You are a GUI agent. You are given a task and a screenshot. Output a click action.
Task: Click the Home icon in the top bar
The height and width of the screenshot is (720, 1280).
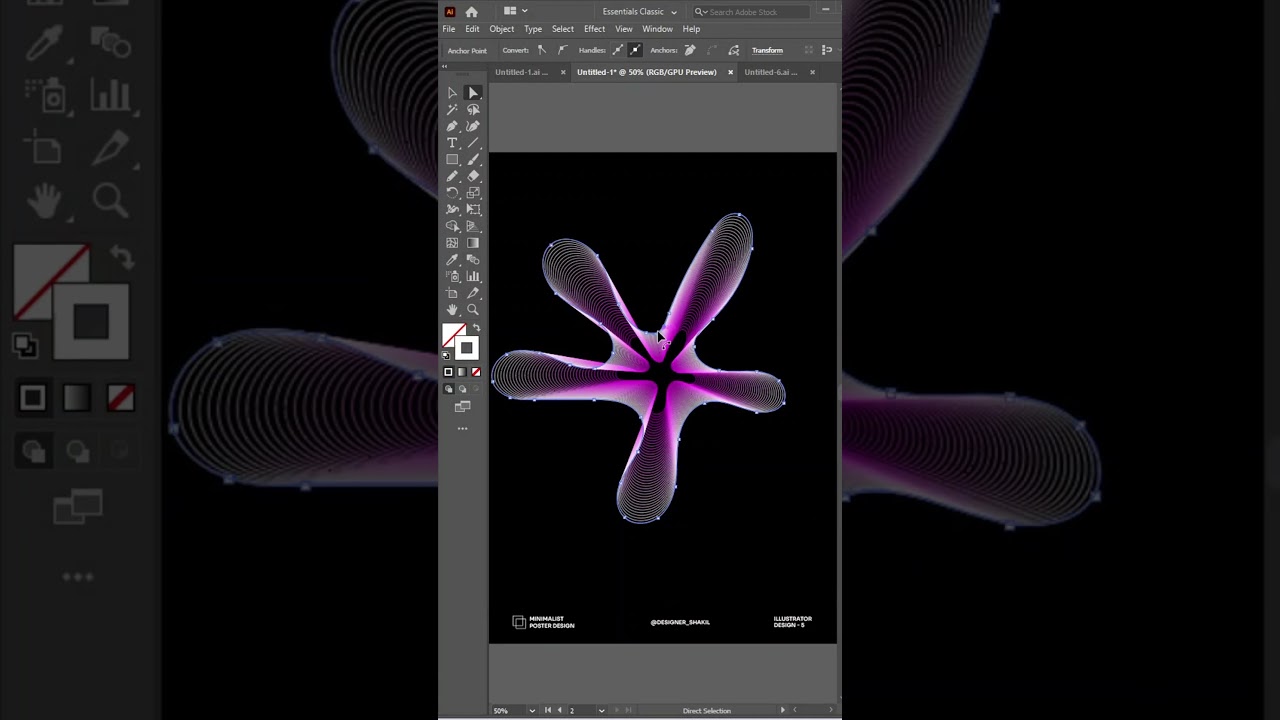471,12
